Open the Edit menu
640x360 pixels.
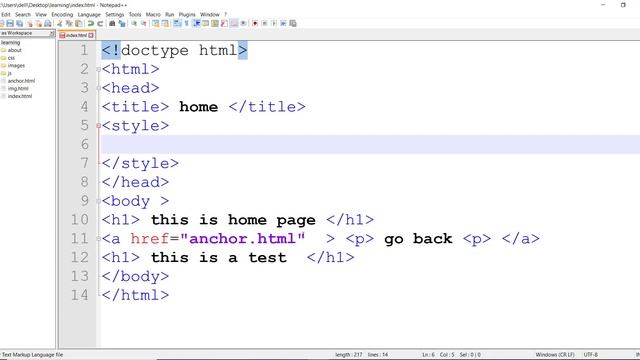click(x=6, y=14)
